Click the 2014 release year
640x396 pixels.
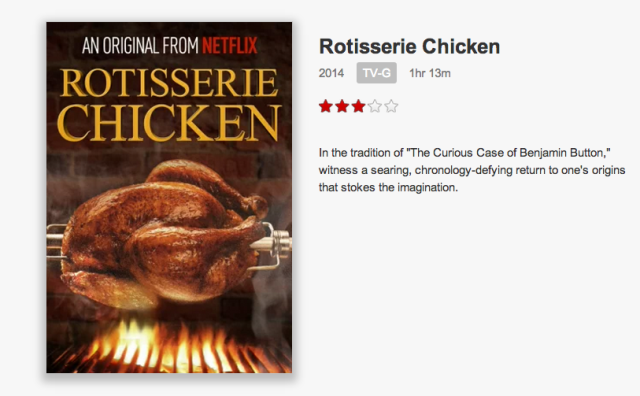(x=331, y=73)
